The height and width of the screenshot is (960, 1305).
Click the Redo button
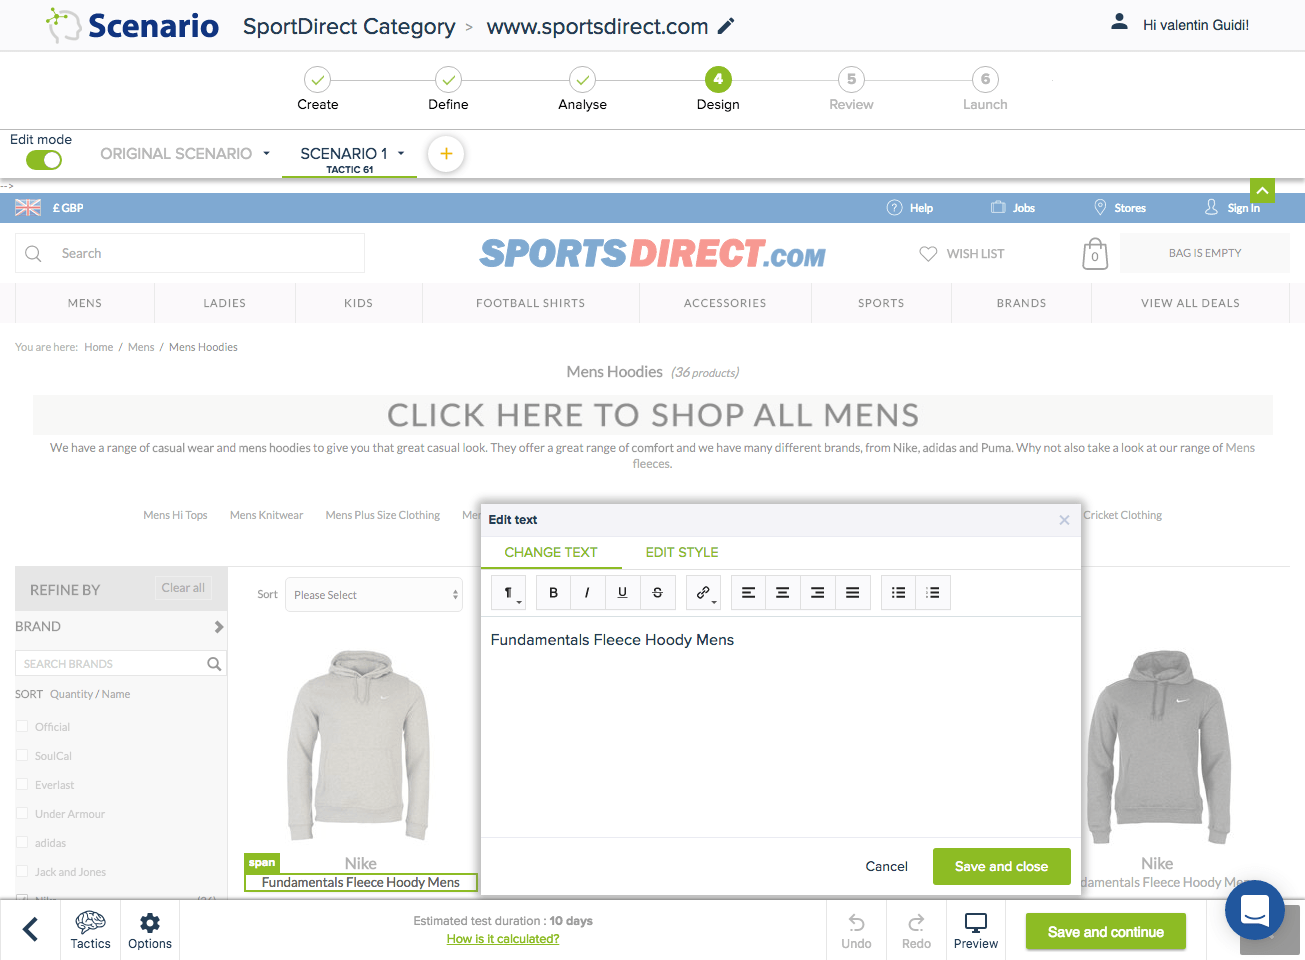pyautogui.click(x=916, y=930)
